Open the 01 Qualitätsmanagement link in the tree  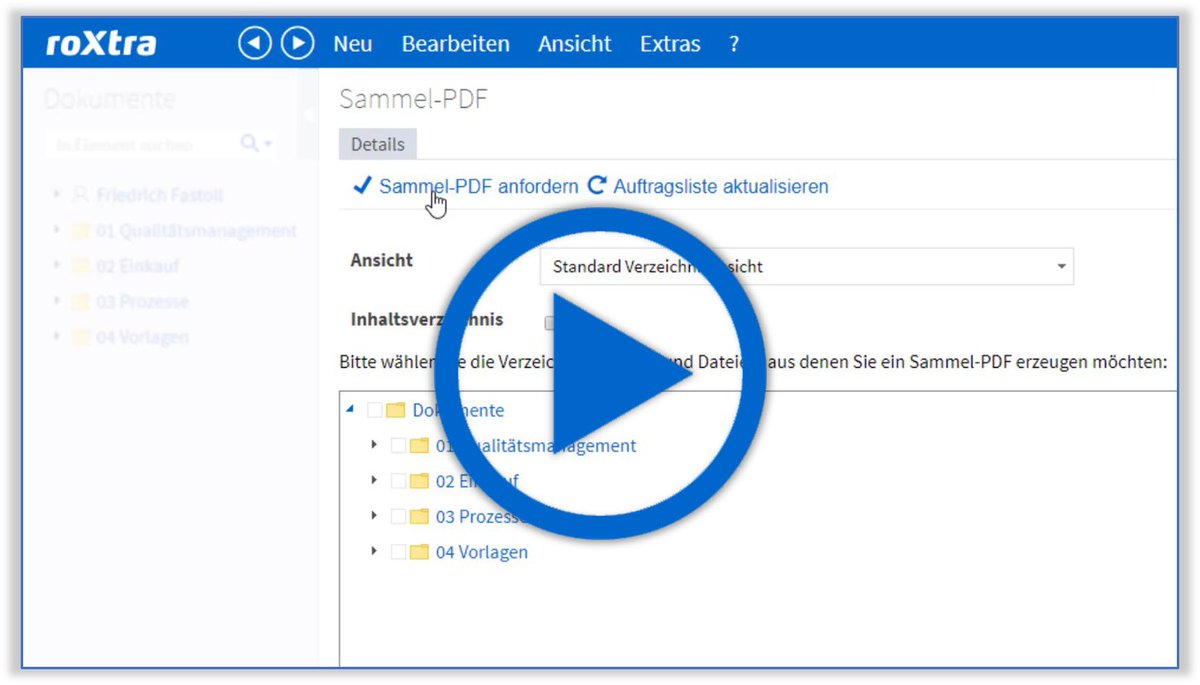(x=536, y=446)
